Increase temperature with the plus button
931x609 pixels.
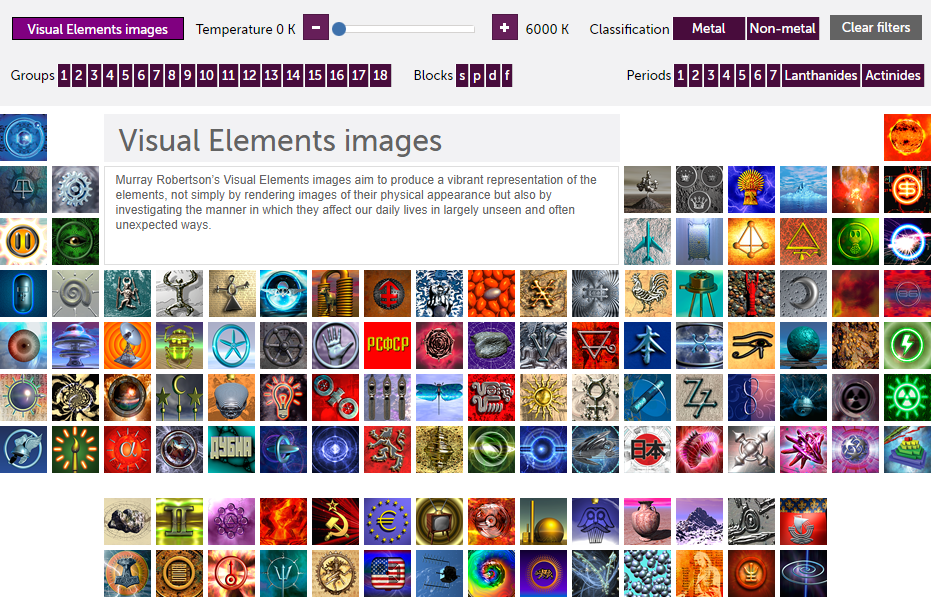(x=505, y=27)
